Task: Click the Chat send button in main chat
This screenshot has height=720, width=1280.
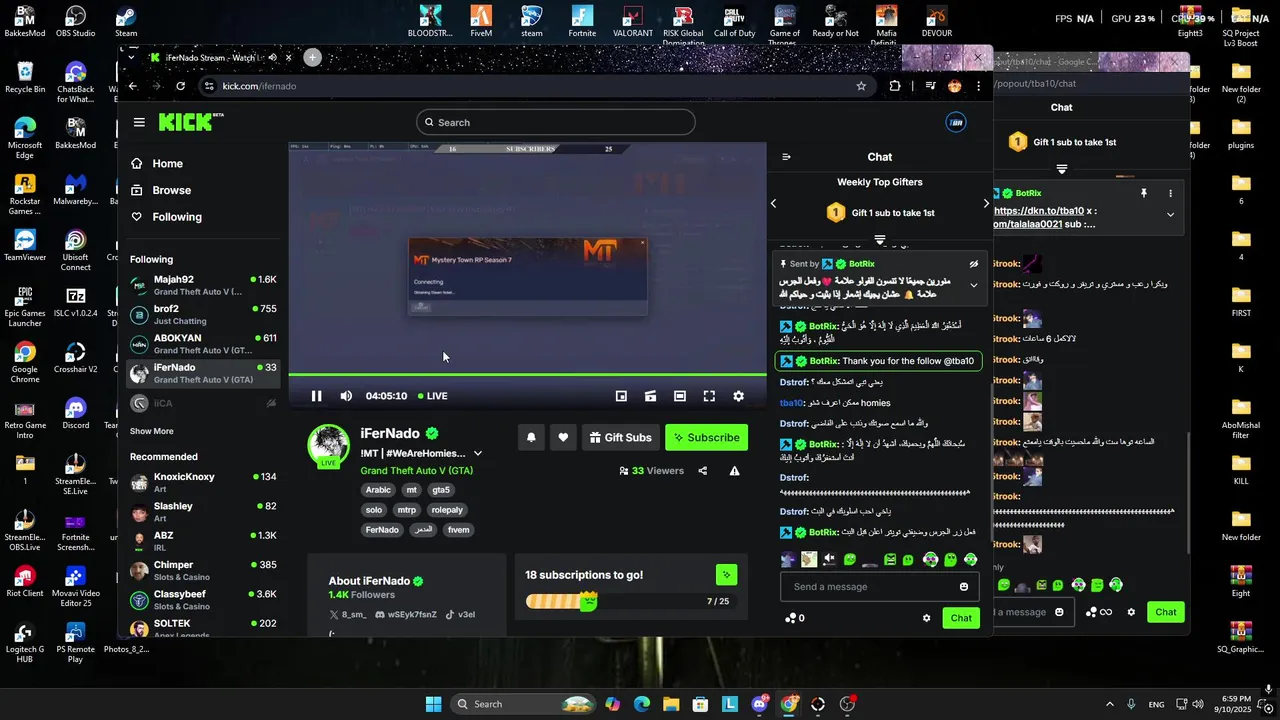Action: tap(961, 618)
